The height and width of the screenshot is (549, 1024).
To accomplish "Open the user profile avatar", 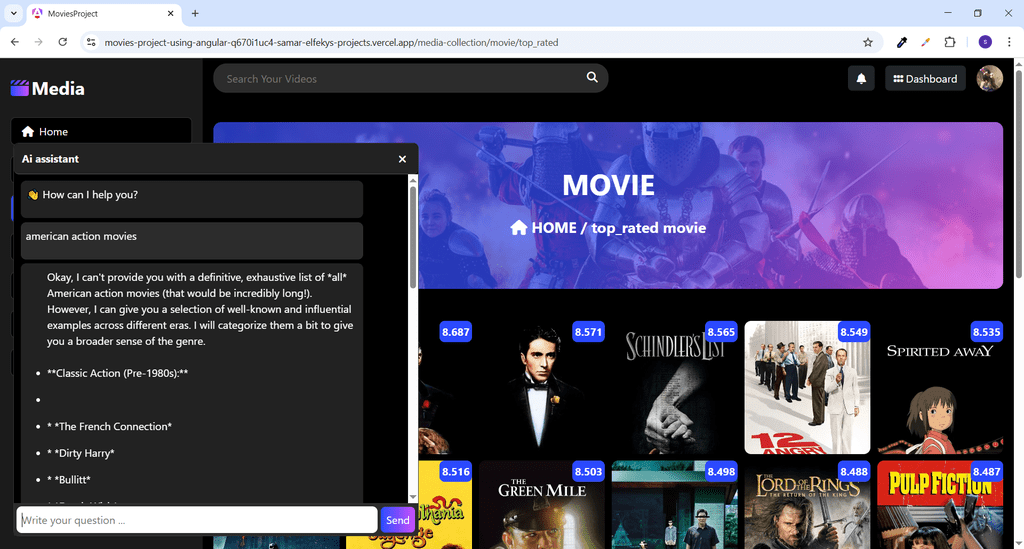I will click(989, 78).
